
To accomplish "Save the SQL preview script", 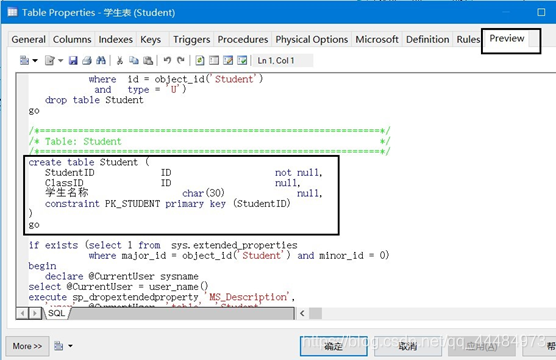I will tap(73, 61).
